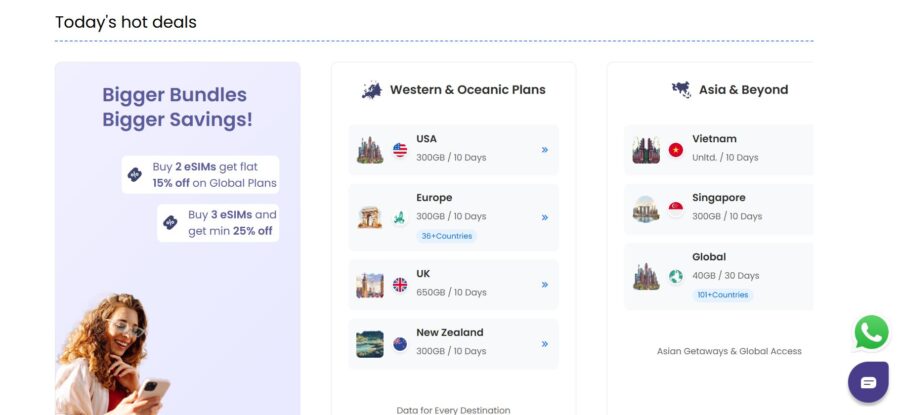Click the Buy 3 eSIMs 25% off offer

pos(218,223)
